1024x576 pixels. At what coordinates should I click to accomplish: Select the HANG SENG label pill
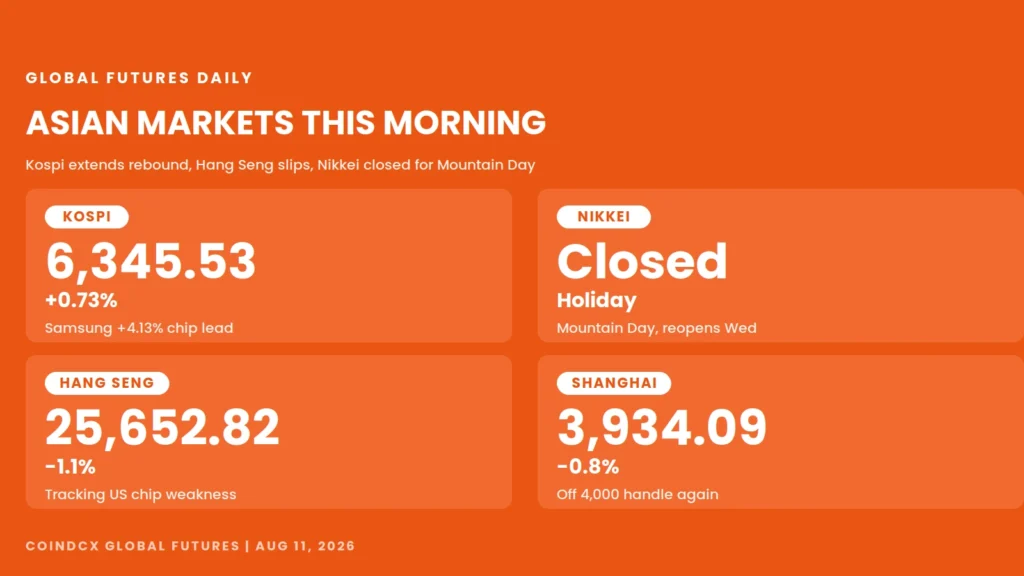coord(107,383)
